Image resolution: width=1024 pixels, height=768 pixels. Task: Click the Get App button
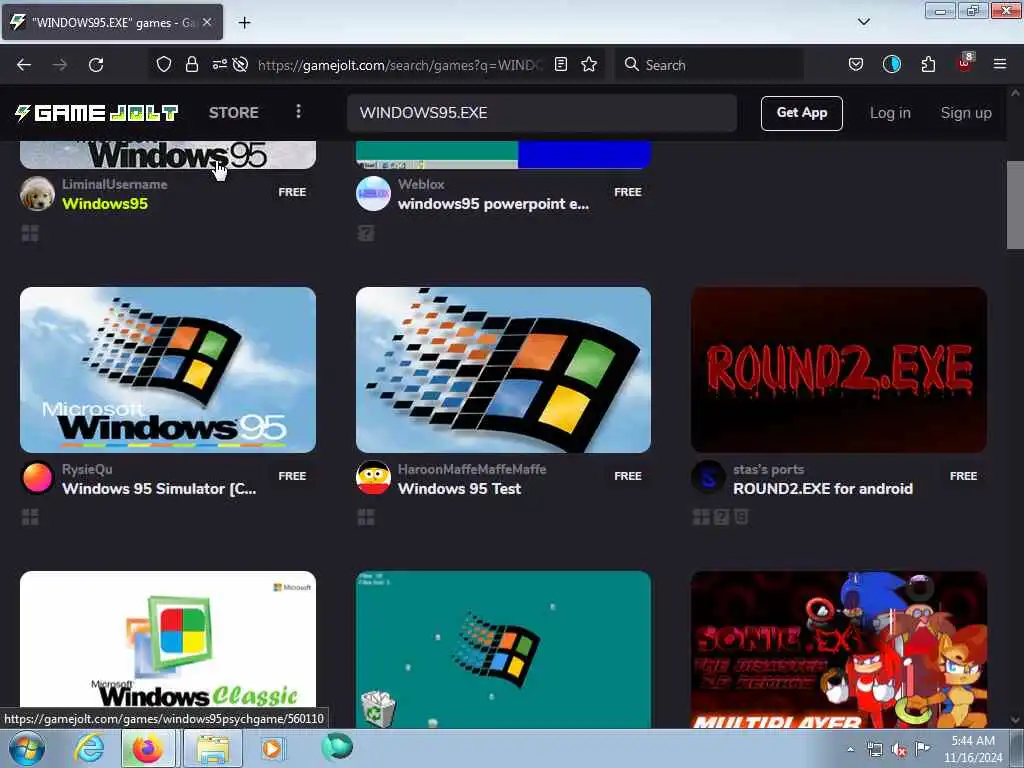coord(801,113)
